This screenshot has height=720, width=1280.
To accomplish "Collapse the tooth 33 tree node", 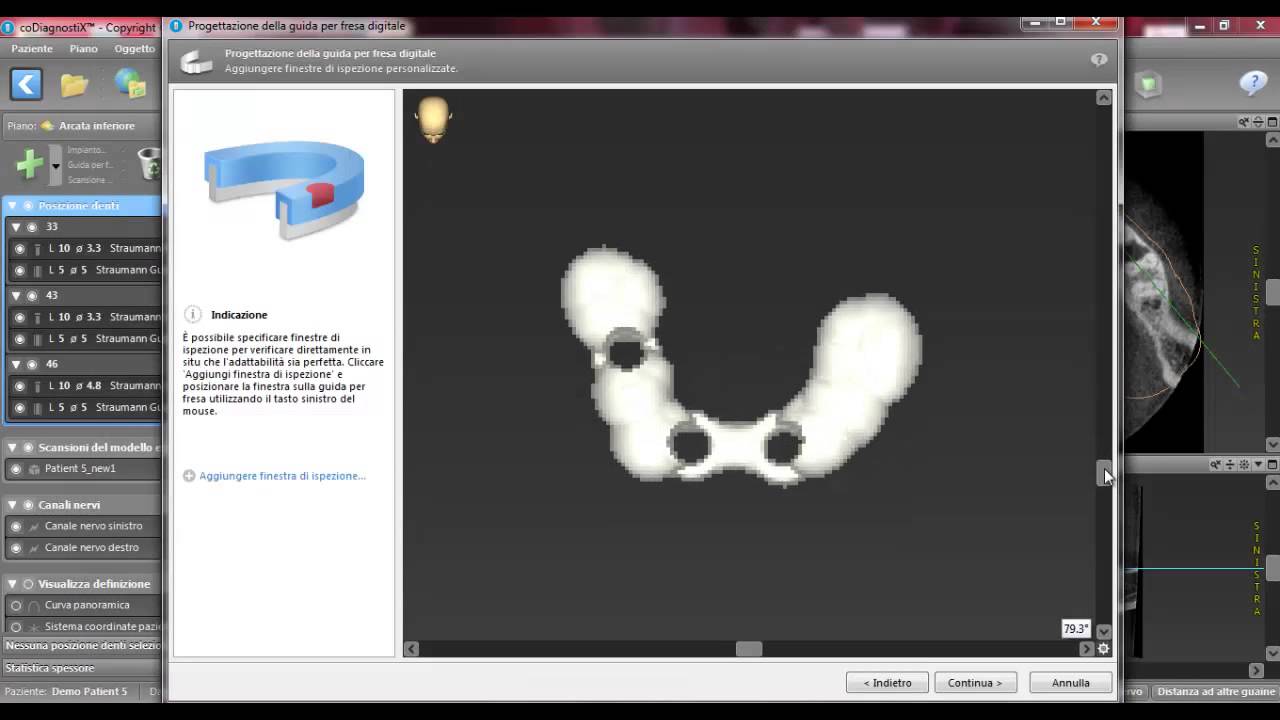I will [16, 227].
